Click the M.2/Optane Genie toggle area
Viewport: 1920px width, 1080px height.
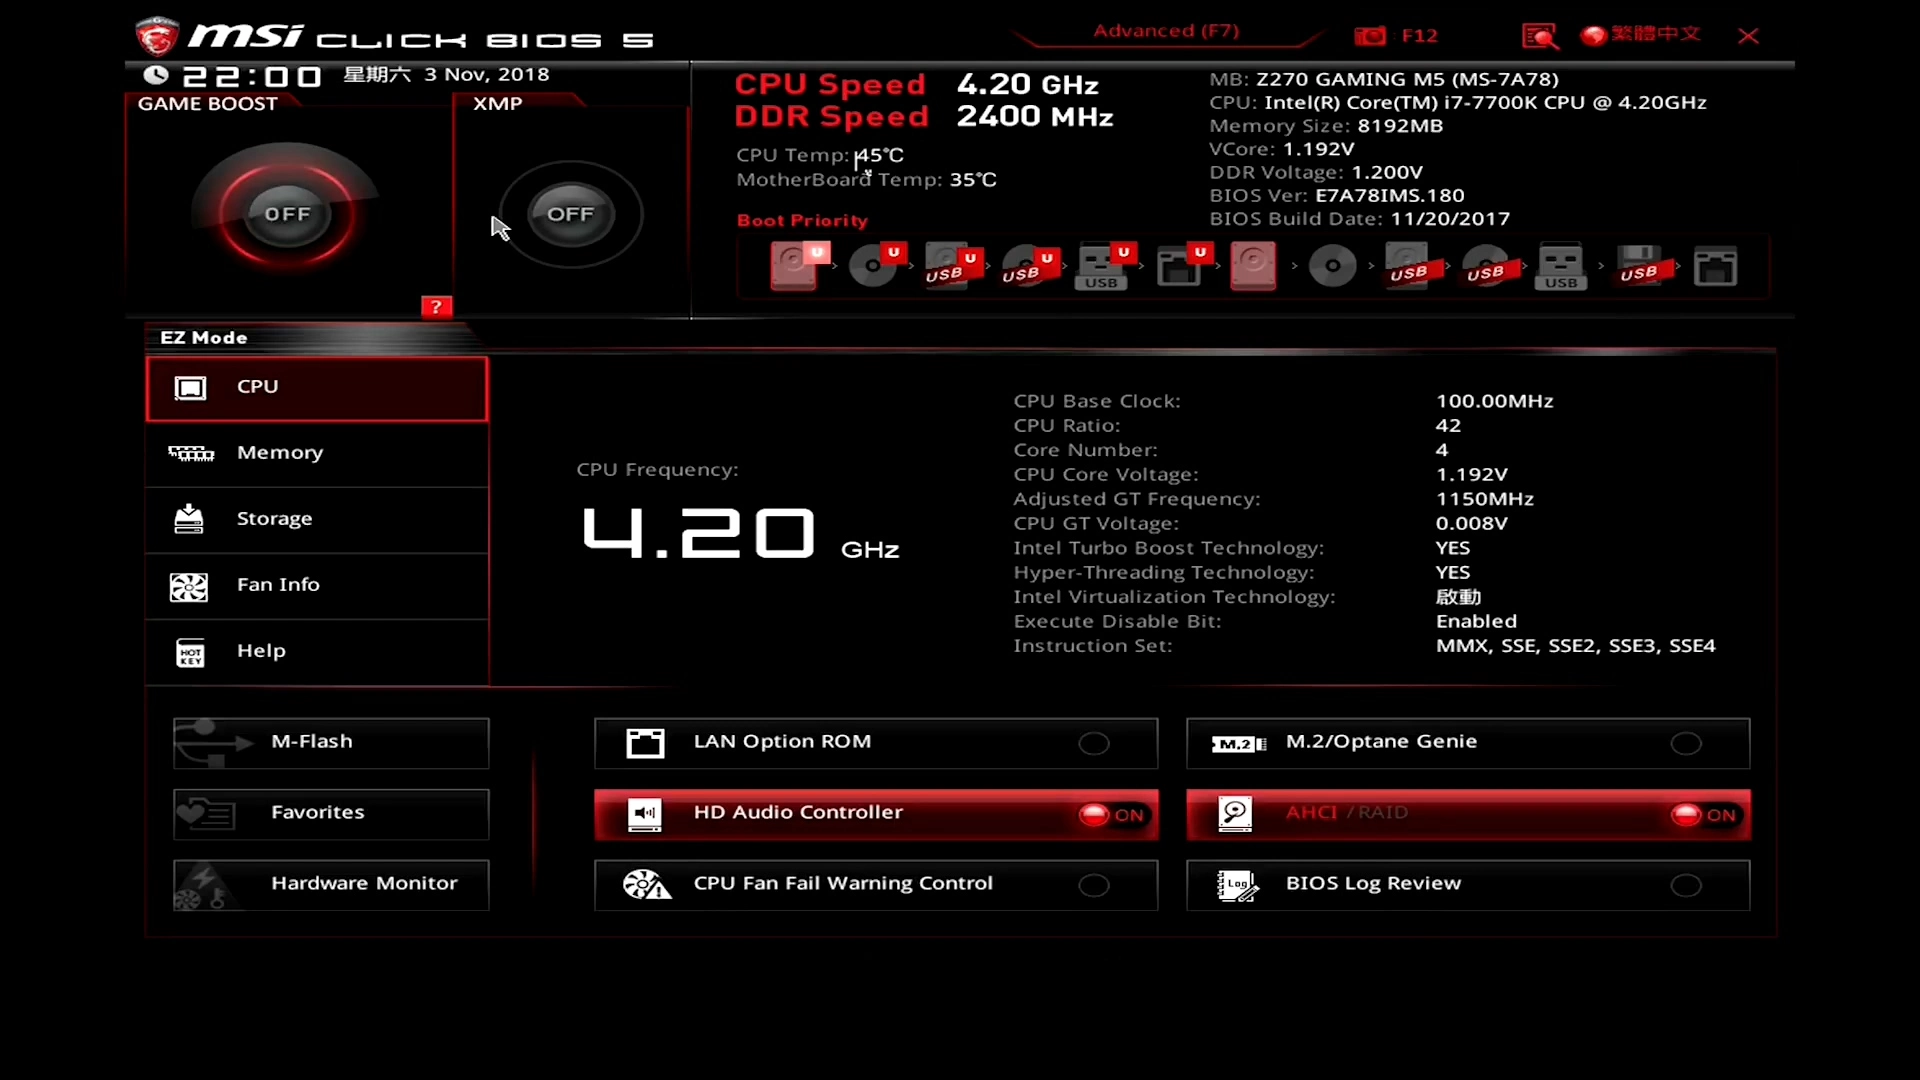1687,742
